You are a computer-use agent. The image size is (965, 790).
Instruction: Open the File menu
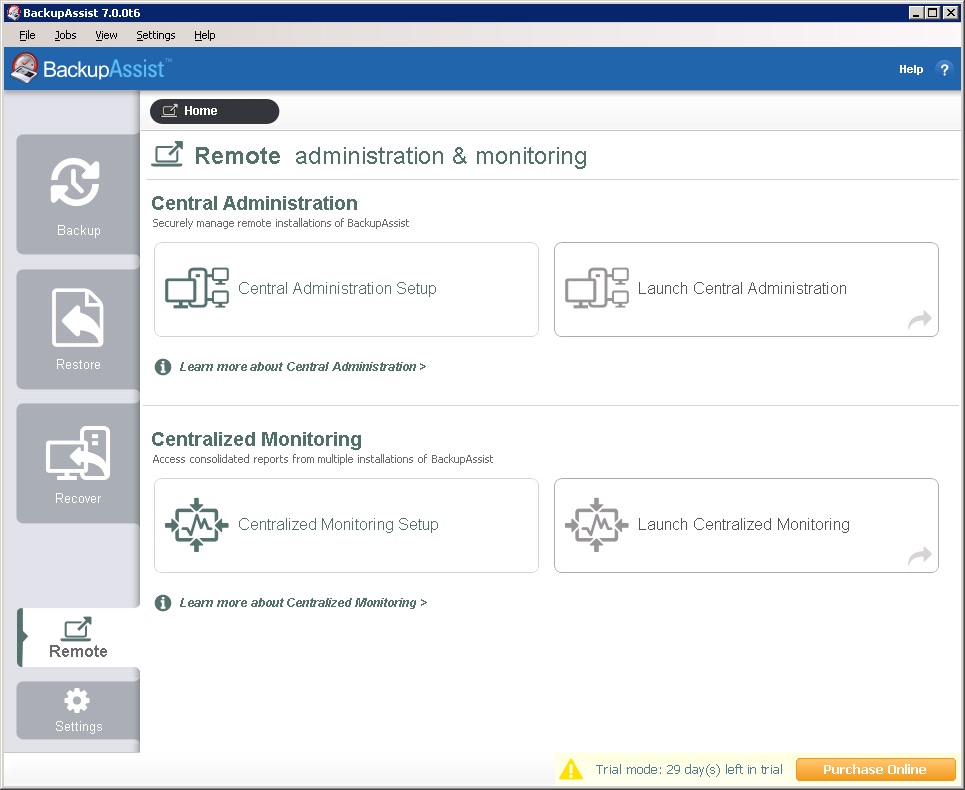[27, 35]
